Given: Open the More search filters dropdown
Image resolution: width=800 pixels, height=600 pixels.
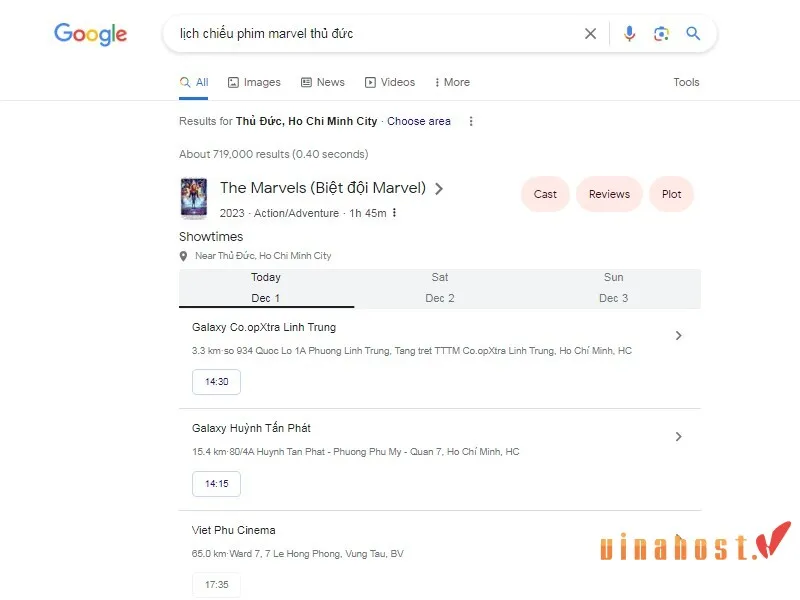Looking at the screenshot, I should coord(452,82).
